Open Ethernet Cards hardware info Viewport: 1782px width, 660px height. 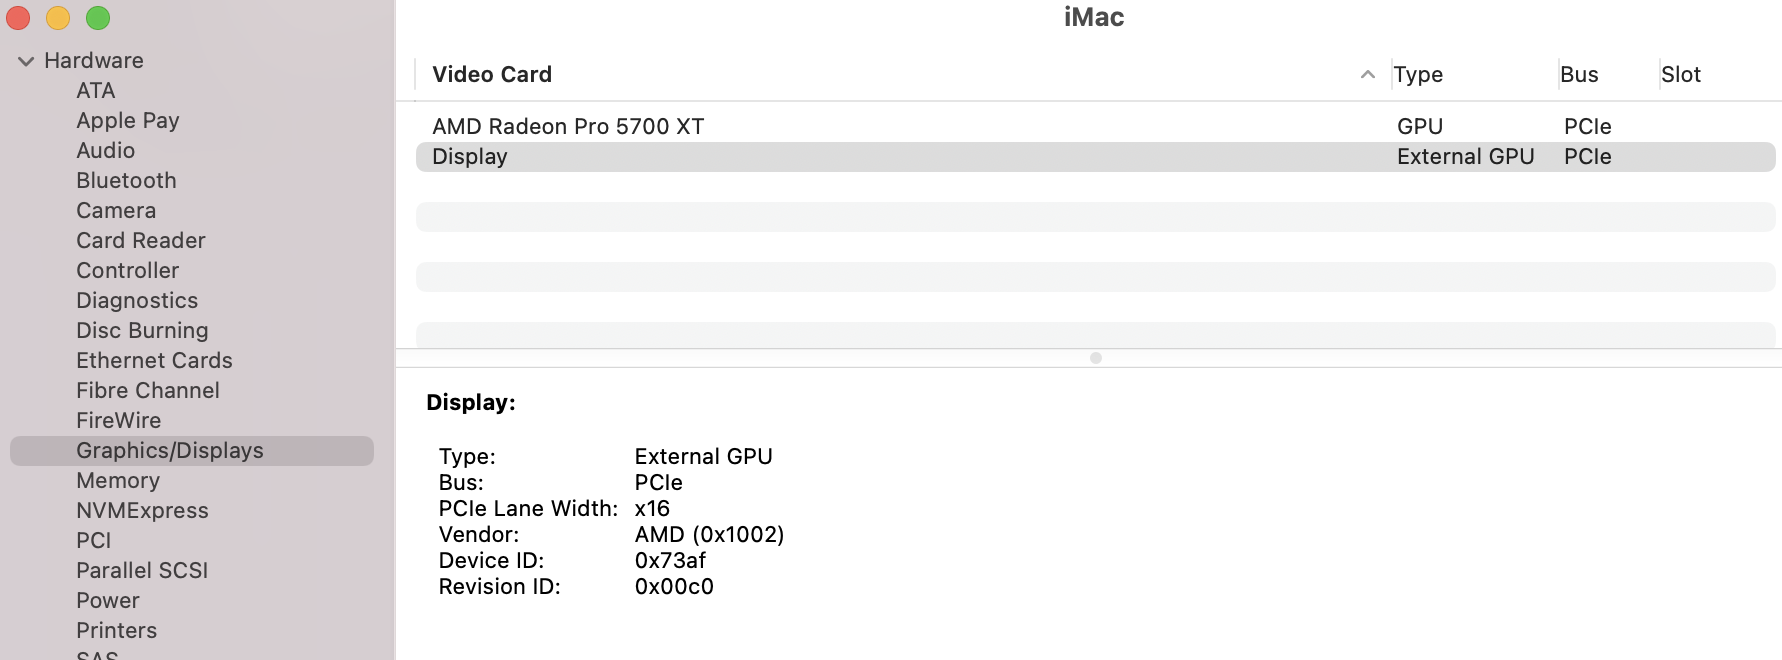154,361
